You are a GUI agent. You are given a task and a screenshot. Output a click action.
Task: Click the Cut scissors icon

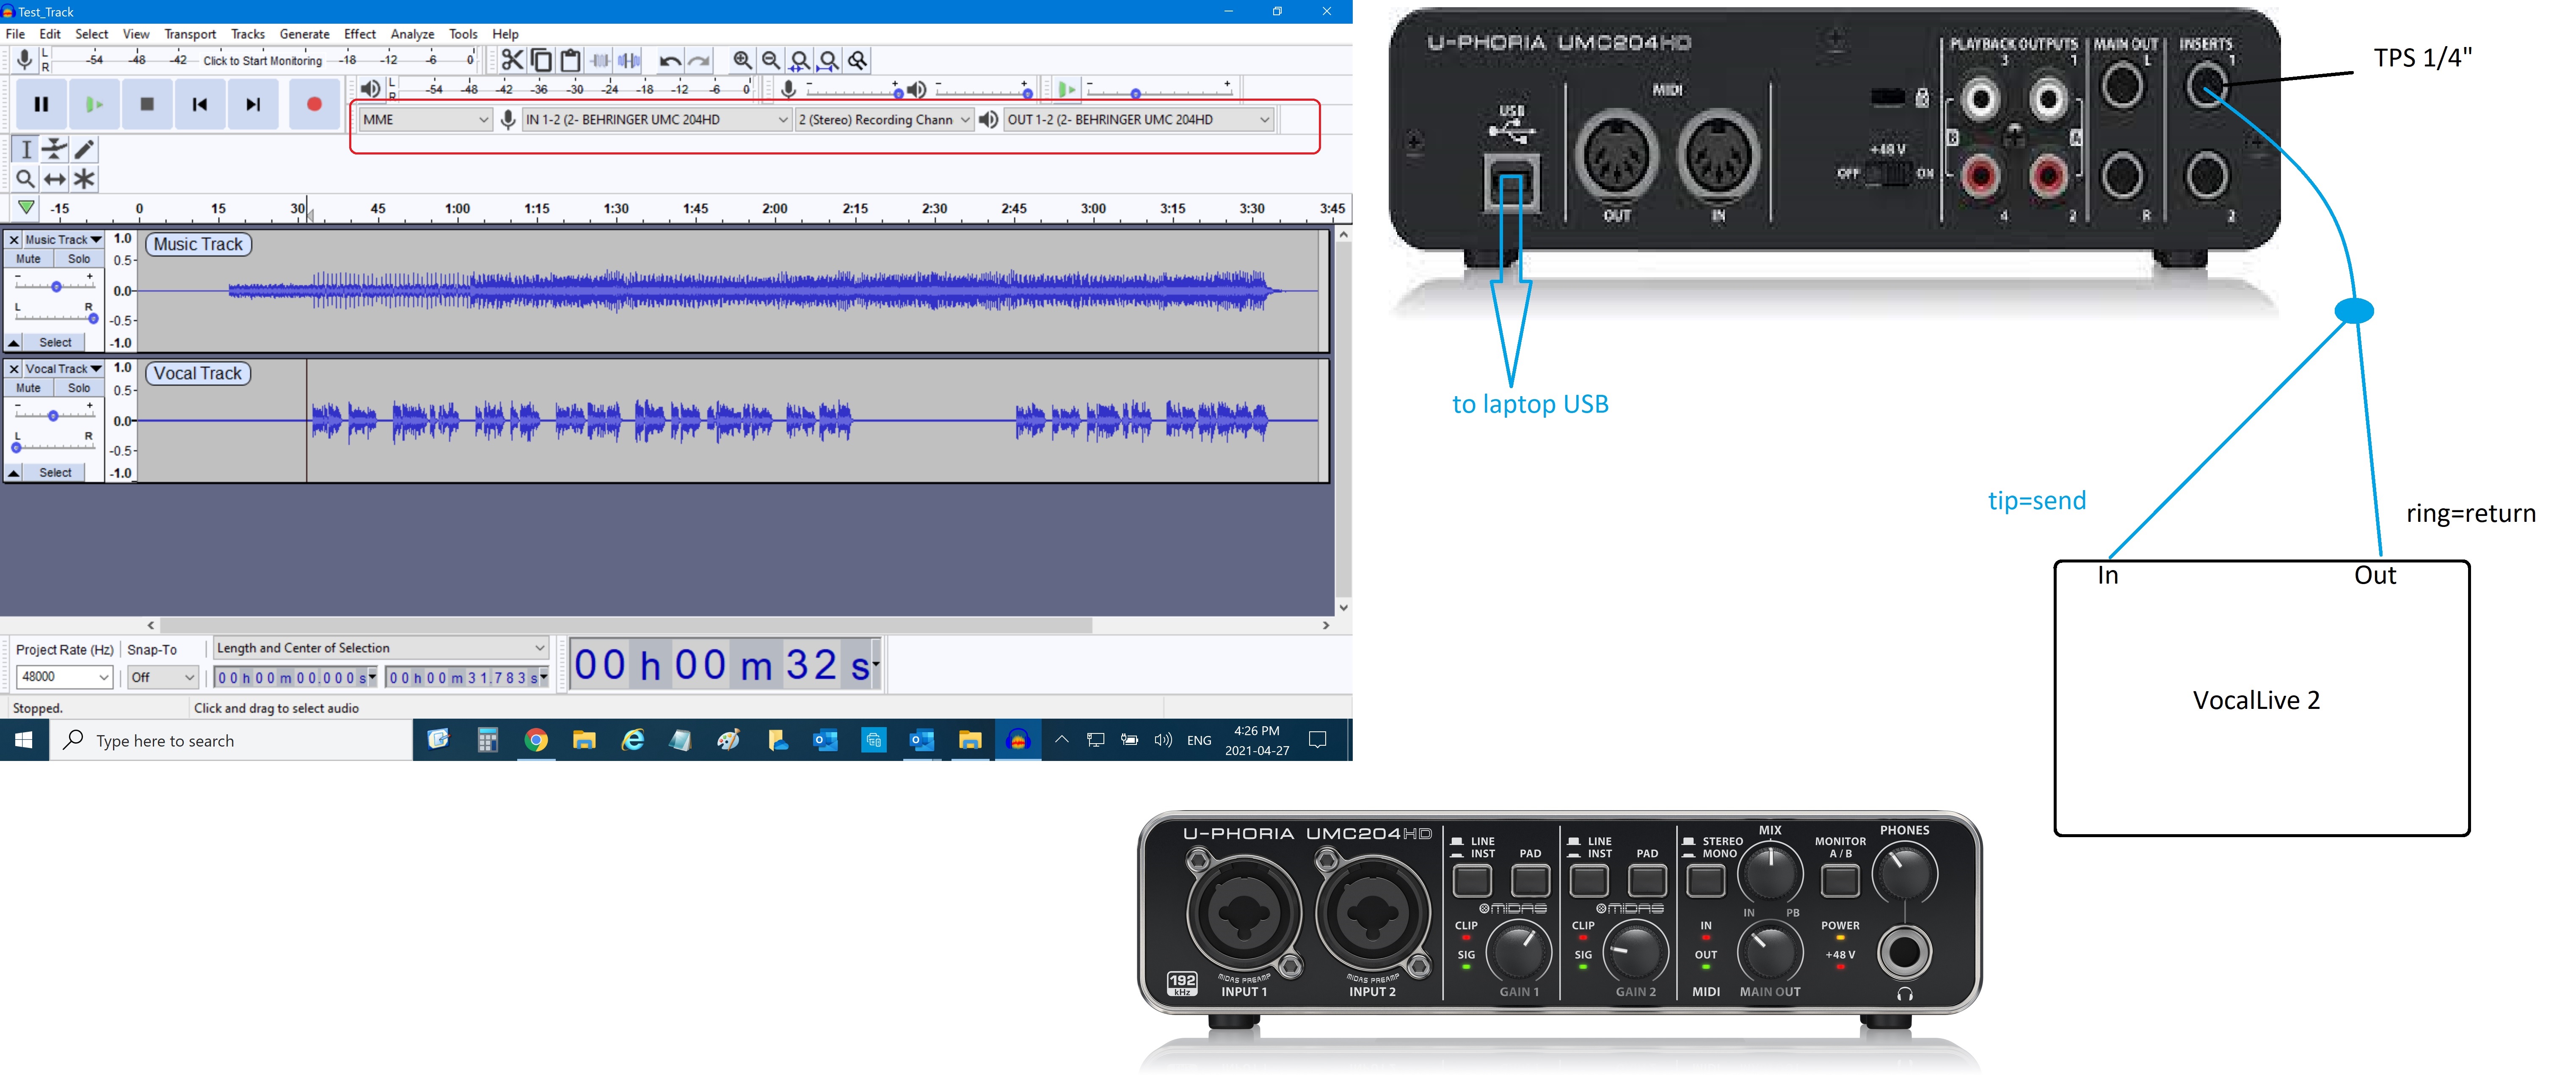[x=512, y=60]
